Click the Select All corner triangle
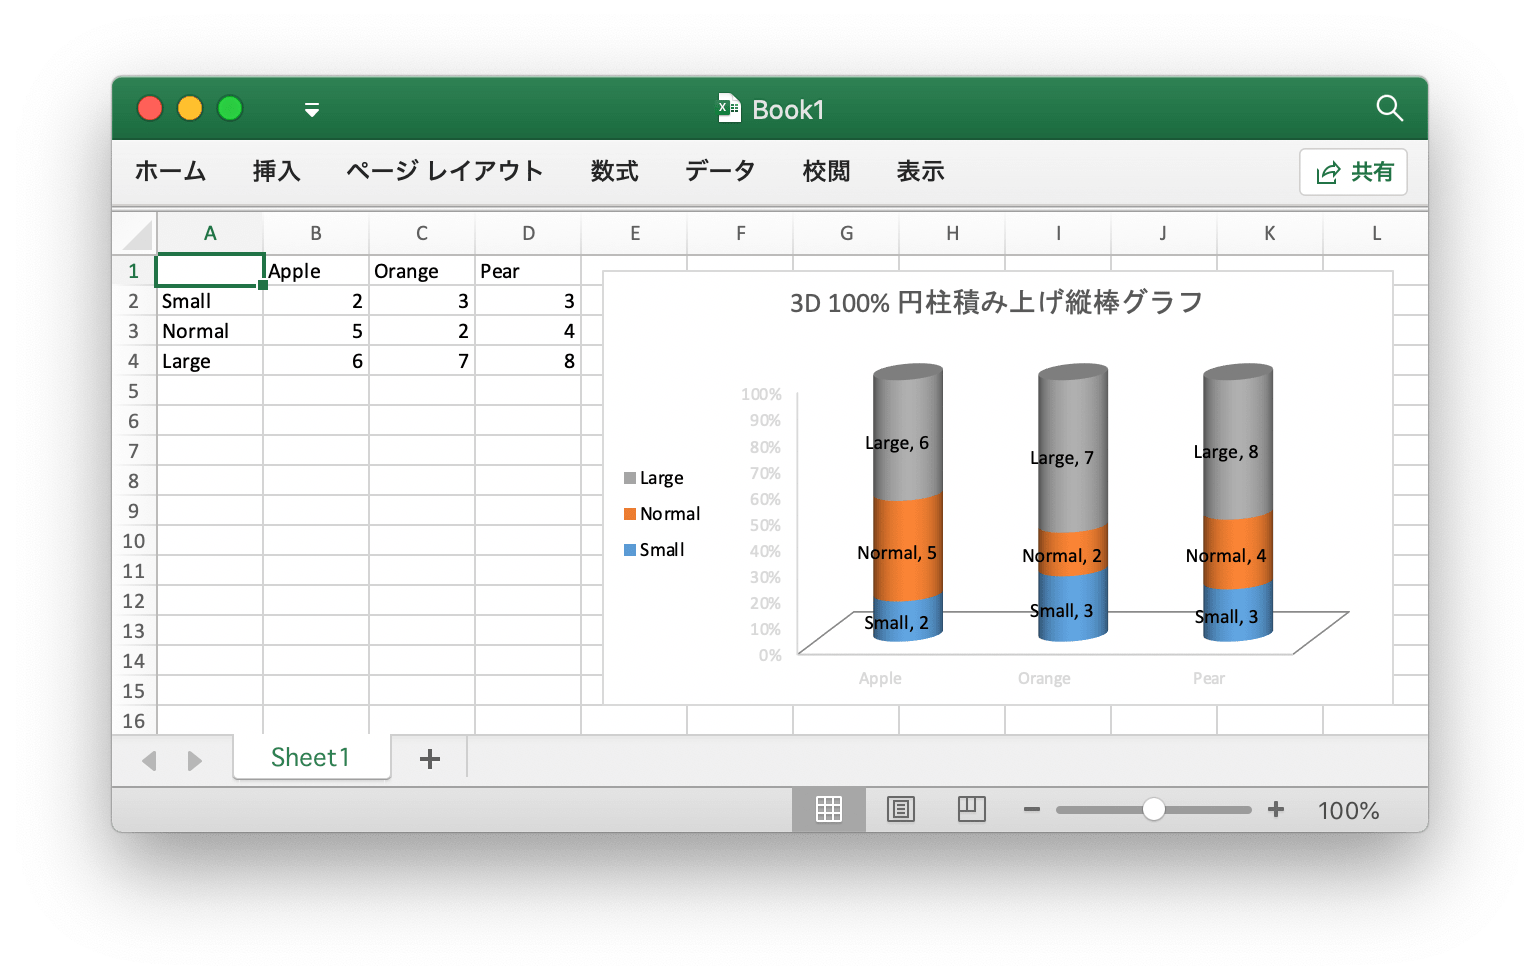The image size is (1540, 980). (x=137, y=235)
